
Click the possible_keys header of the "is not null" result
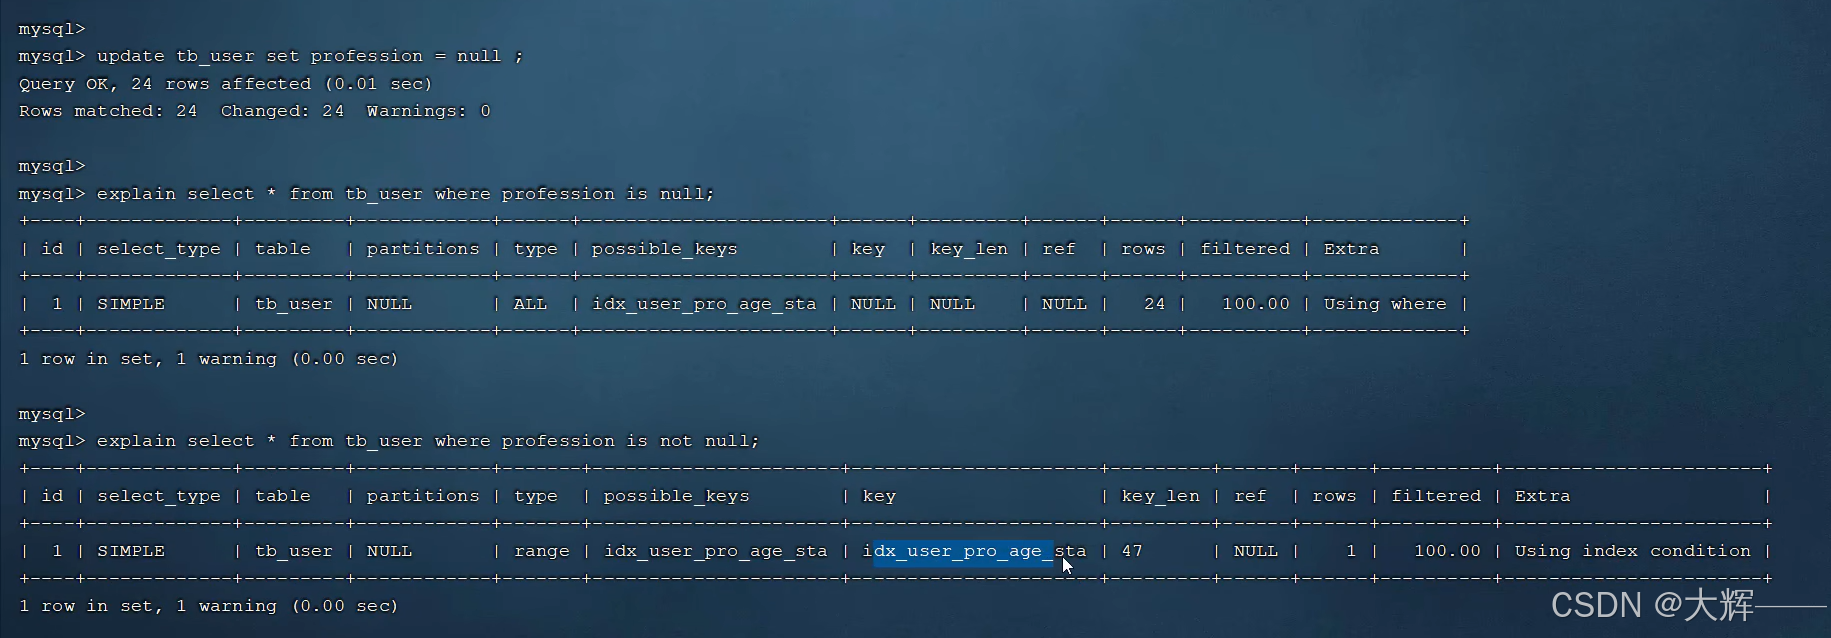click(676, 496)
